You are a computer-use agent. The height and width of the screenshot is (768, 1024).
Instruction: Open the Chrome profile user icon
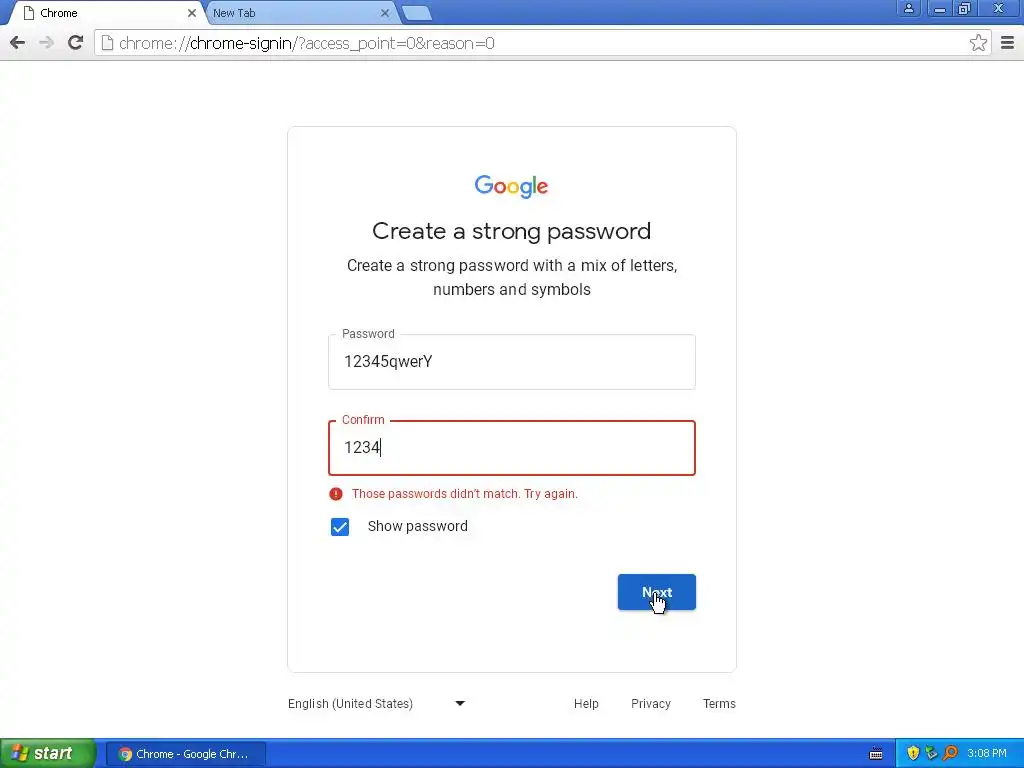[x=908, y=8]
